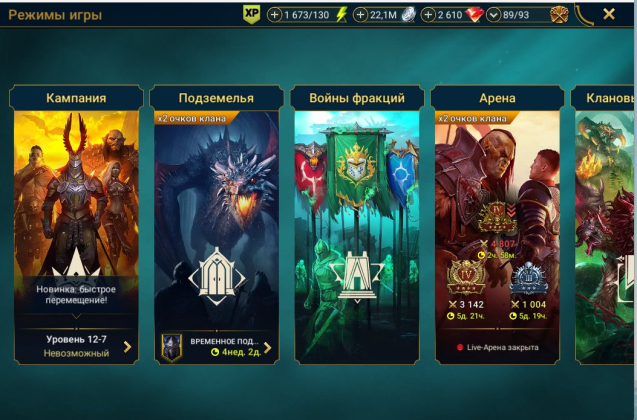Viewport: 637px width, 420px height.
Task: Click the silver III tag arena badge
Action: tap(529, 278)
